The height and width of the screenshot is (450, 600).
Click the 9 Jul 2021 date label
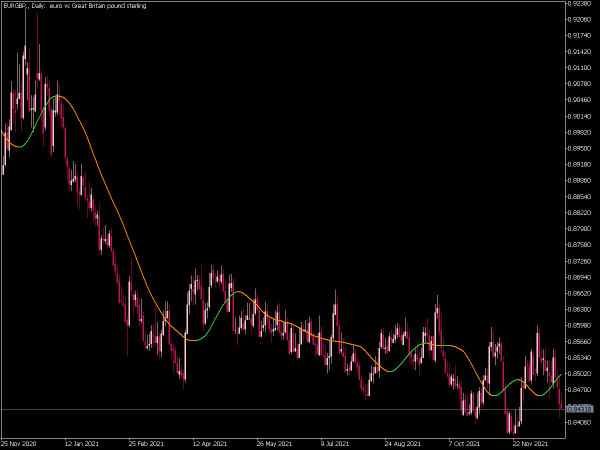336,444
